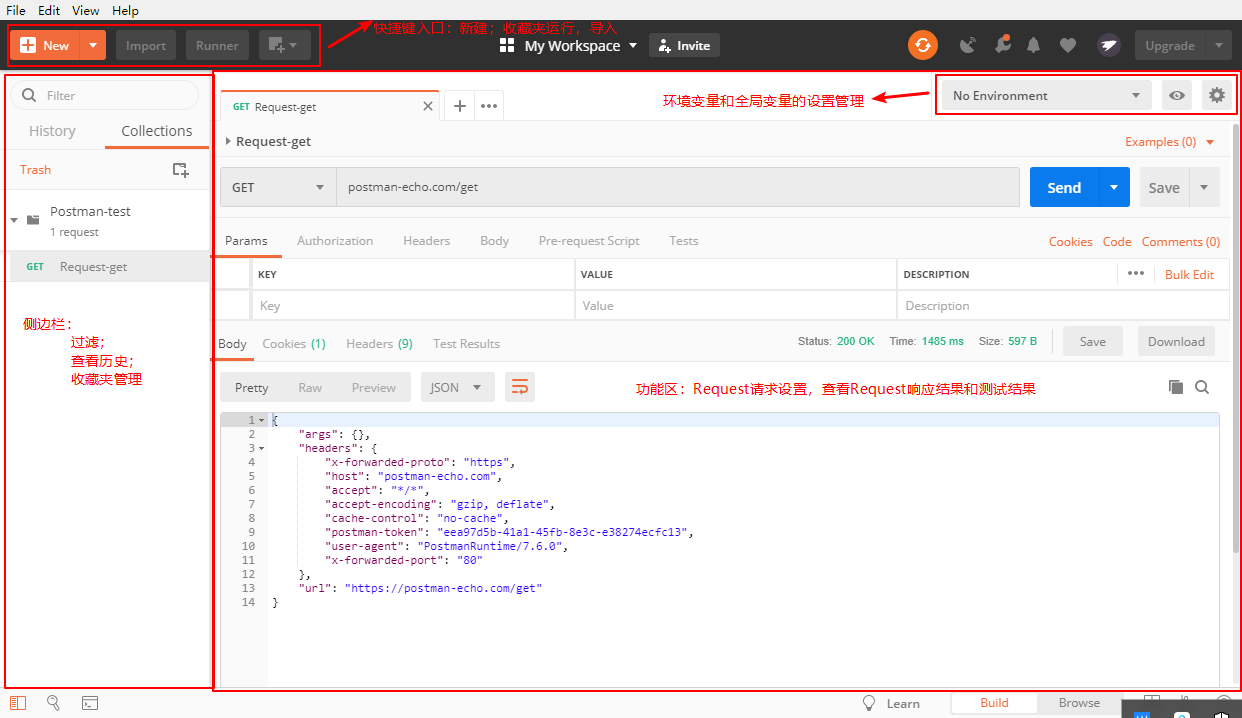Open the New button dropdown arrow

93,45
